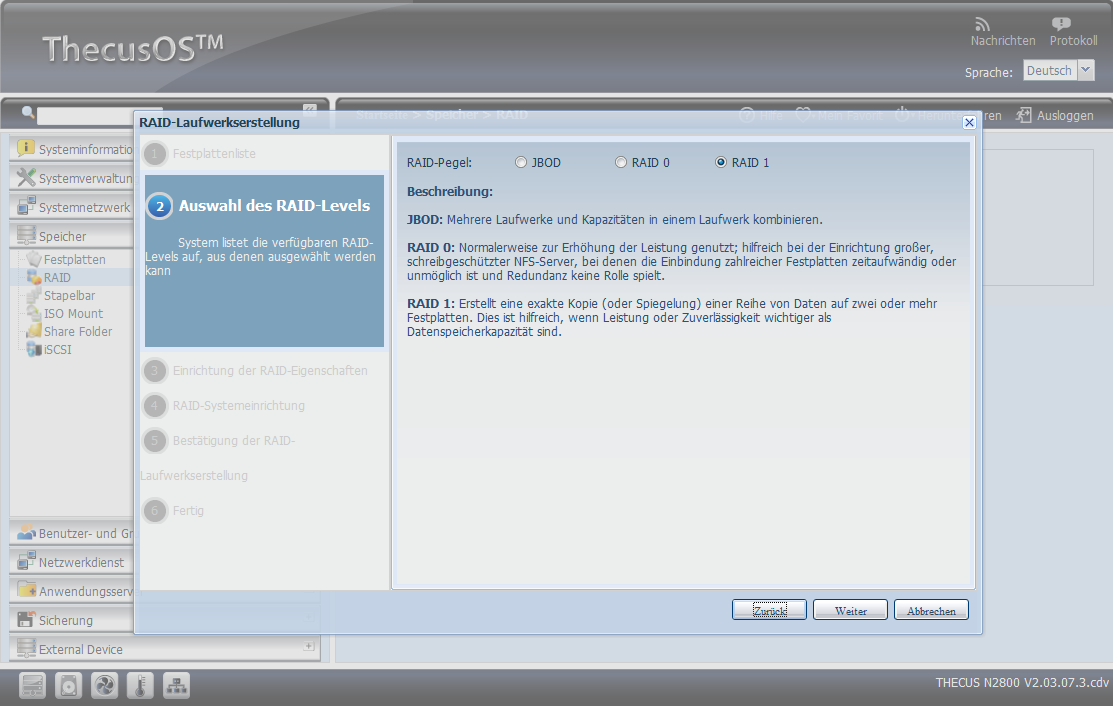Select Stapelbar in the Speicher tree
Screen dimensions: 1113x706
point(70,295)
